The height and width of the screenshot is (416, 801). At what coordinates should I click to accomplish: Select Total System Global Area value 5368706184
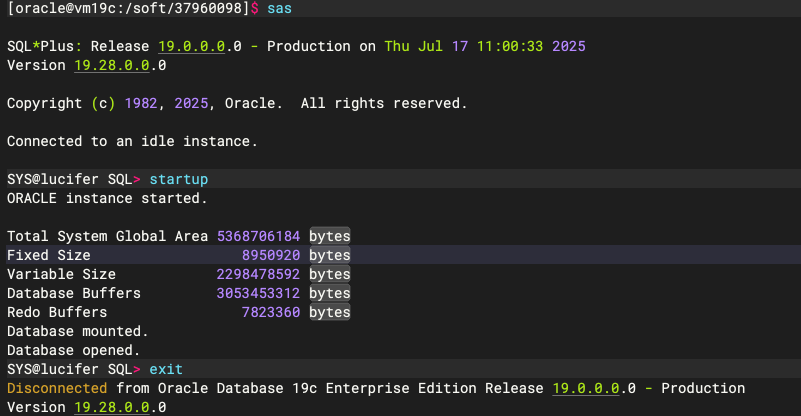coord(258,236)
